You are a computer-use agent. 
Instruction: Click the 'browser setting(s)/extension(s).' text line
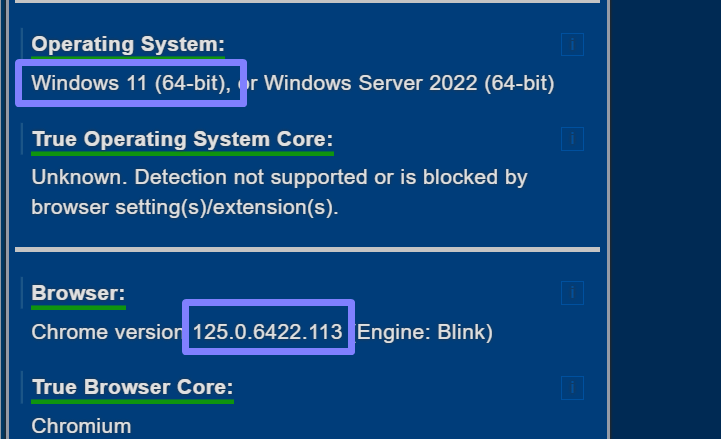click(185, 208)
